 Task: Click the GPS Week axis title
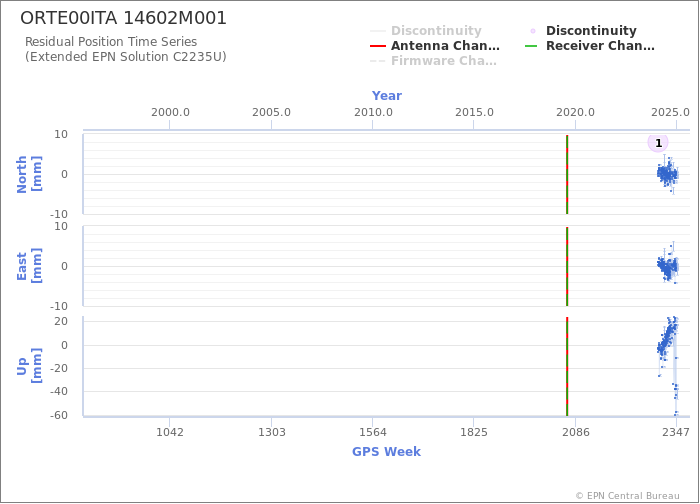pos(387,452)
